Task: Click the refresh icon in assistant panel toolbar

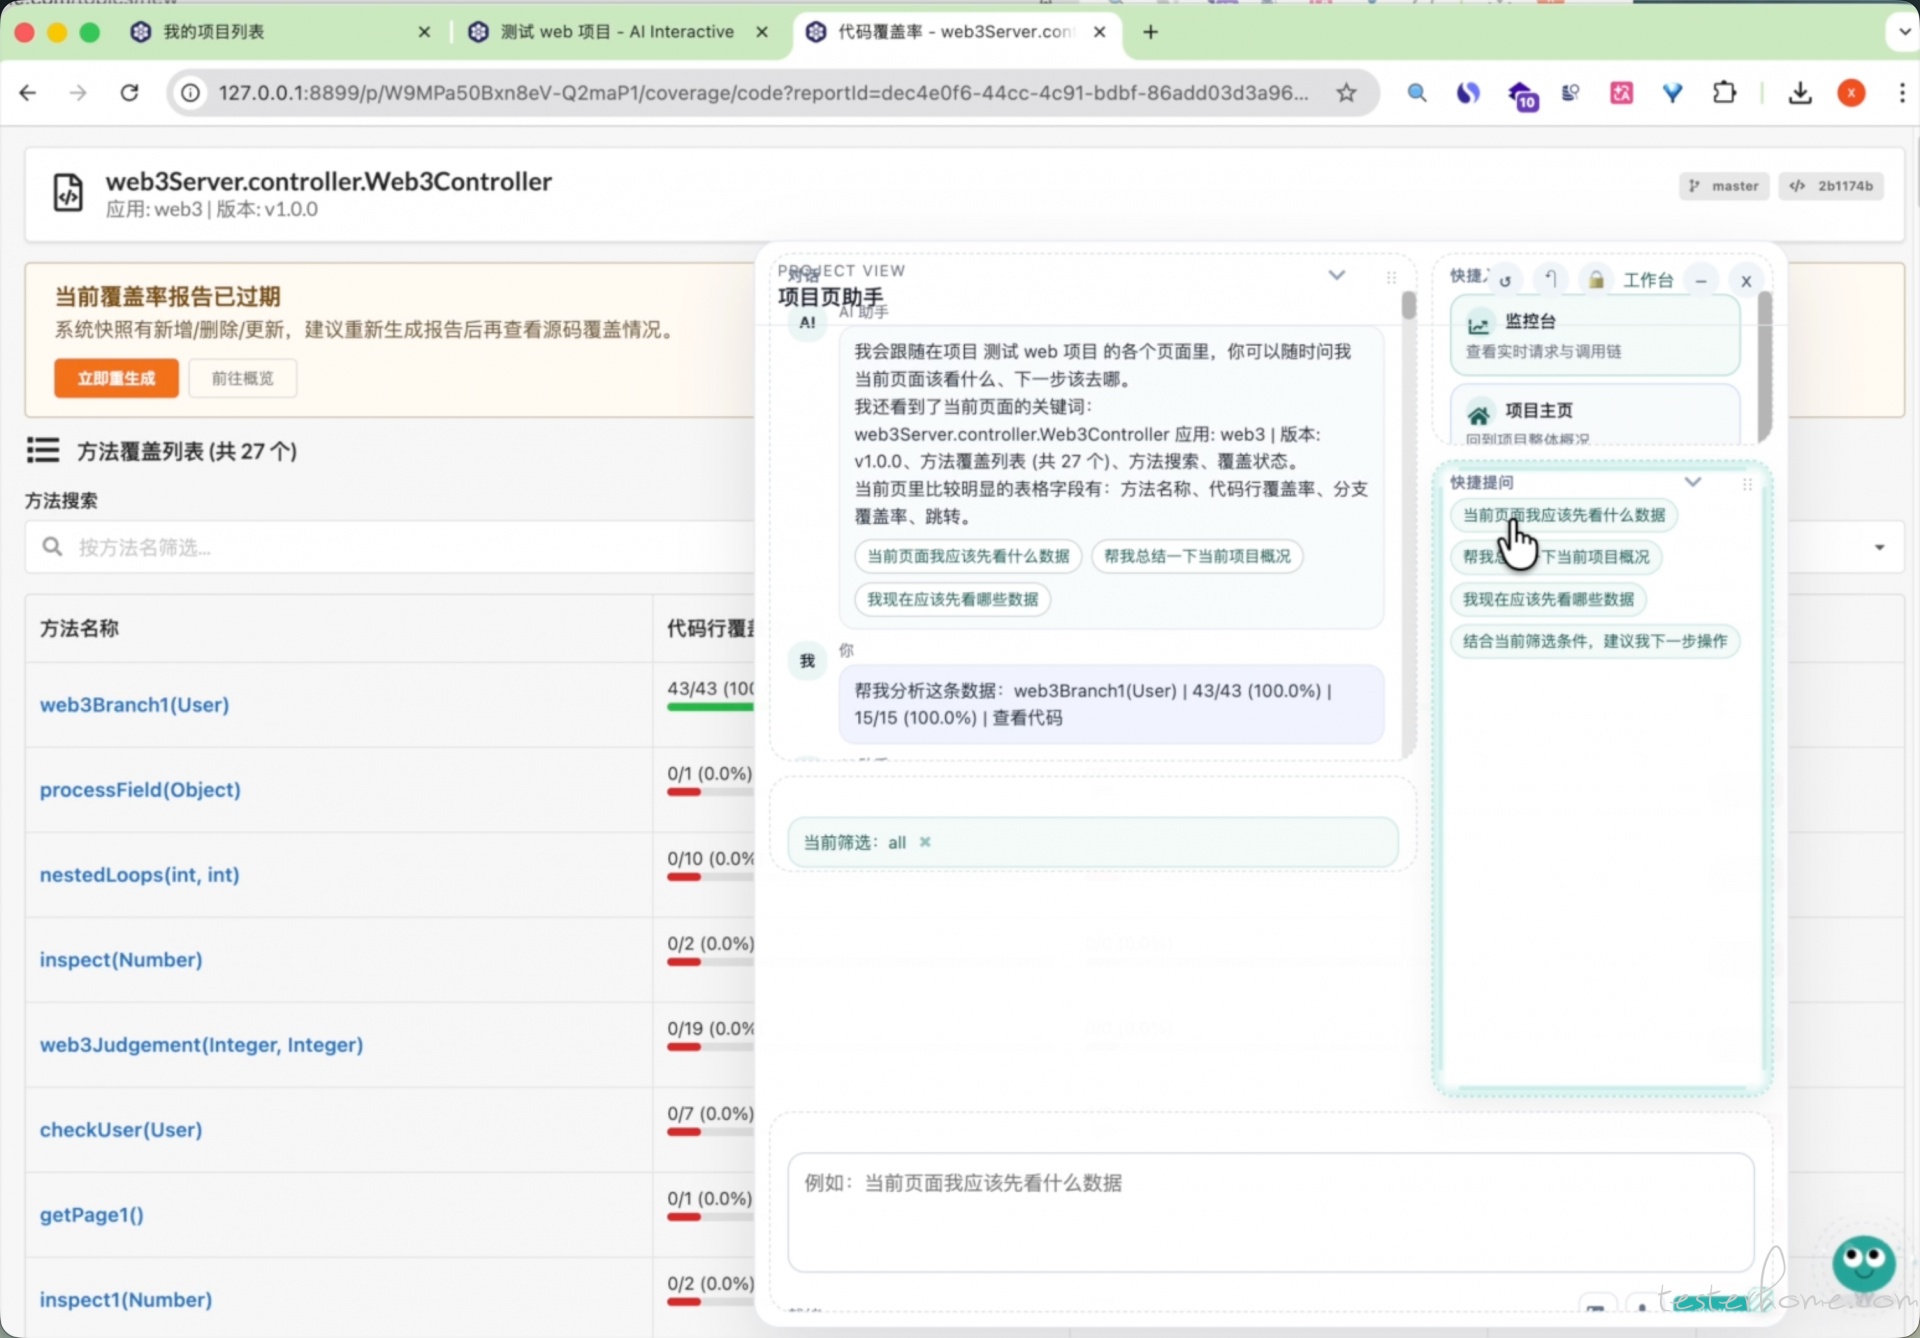Action: (x=1505, y=281)
